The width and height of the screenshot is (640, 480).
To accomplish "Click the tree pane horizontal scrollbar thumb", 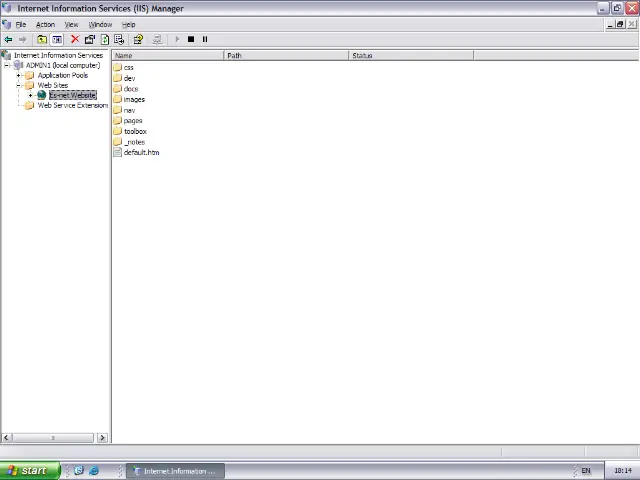I will tap(53, 438).
